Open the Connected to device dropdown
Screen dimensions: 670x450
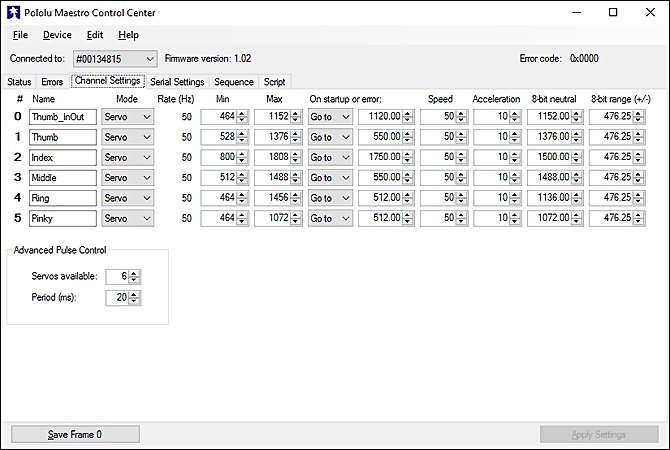point(115,59)
